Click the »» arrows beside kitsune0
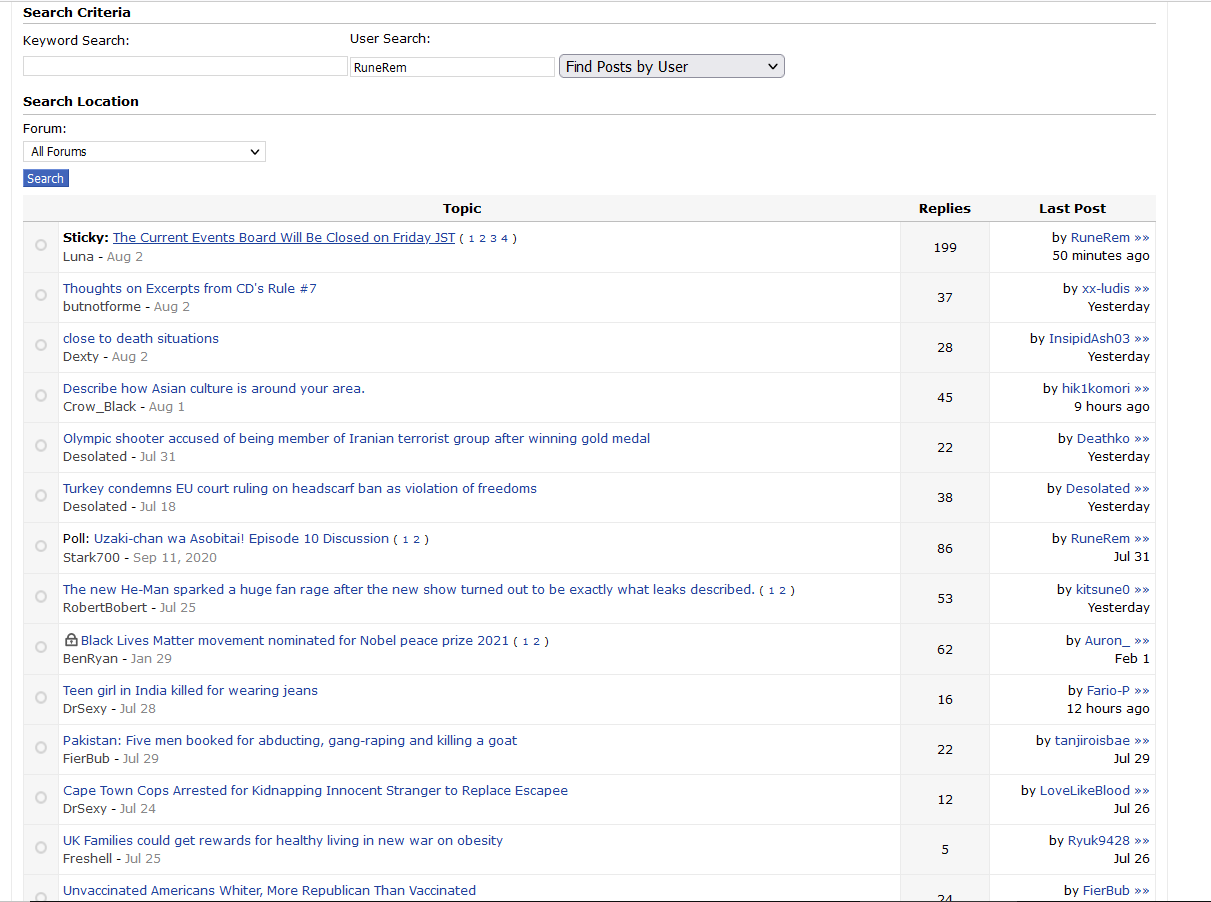Screen dimensions: 1211x902 click(1142, 590)
